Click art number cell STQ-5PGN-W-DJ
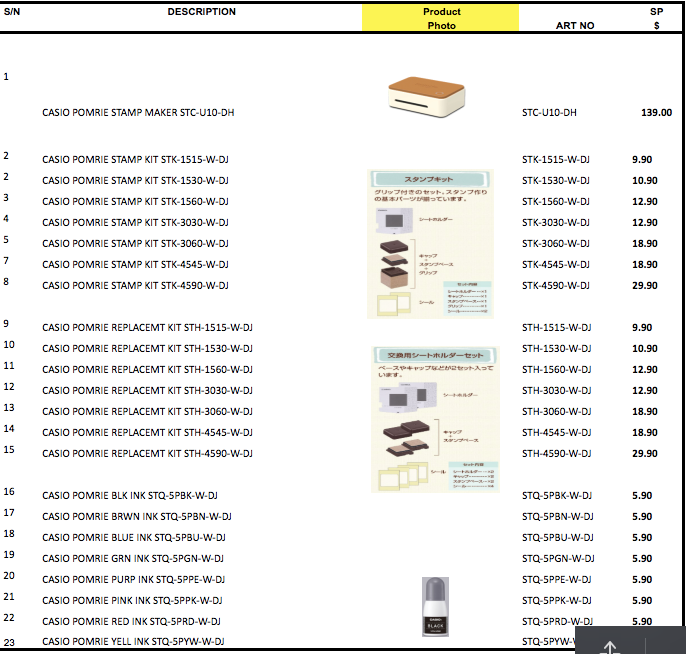 point(558,558)
